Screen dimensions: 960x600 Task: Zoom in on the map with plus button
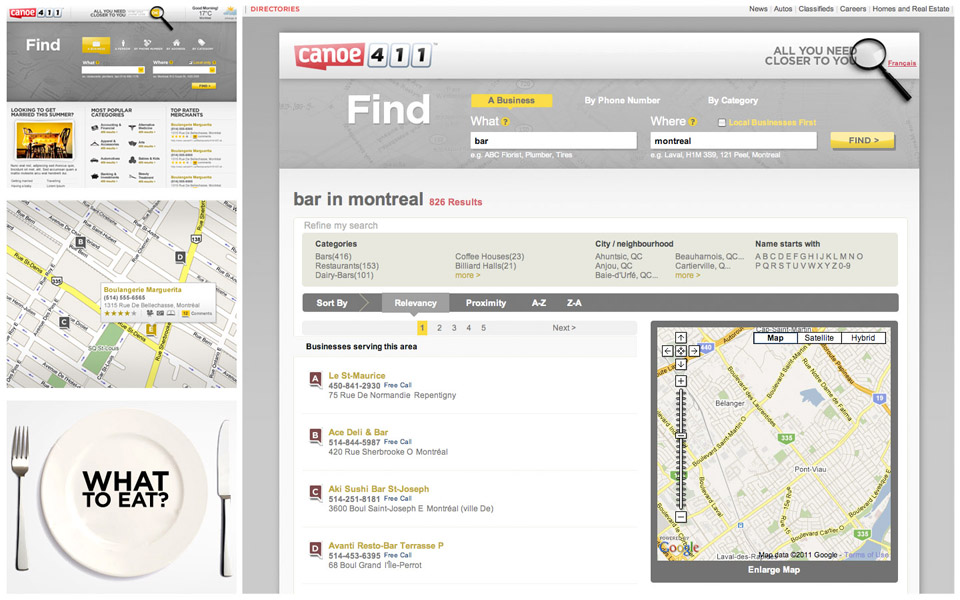681,381
